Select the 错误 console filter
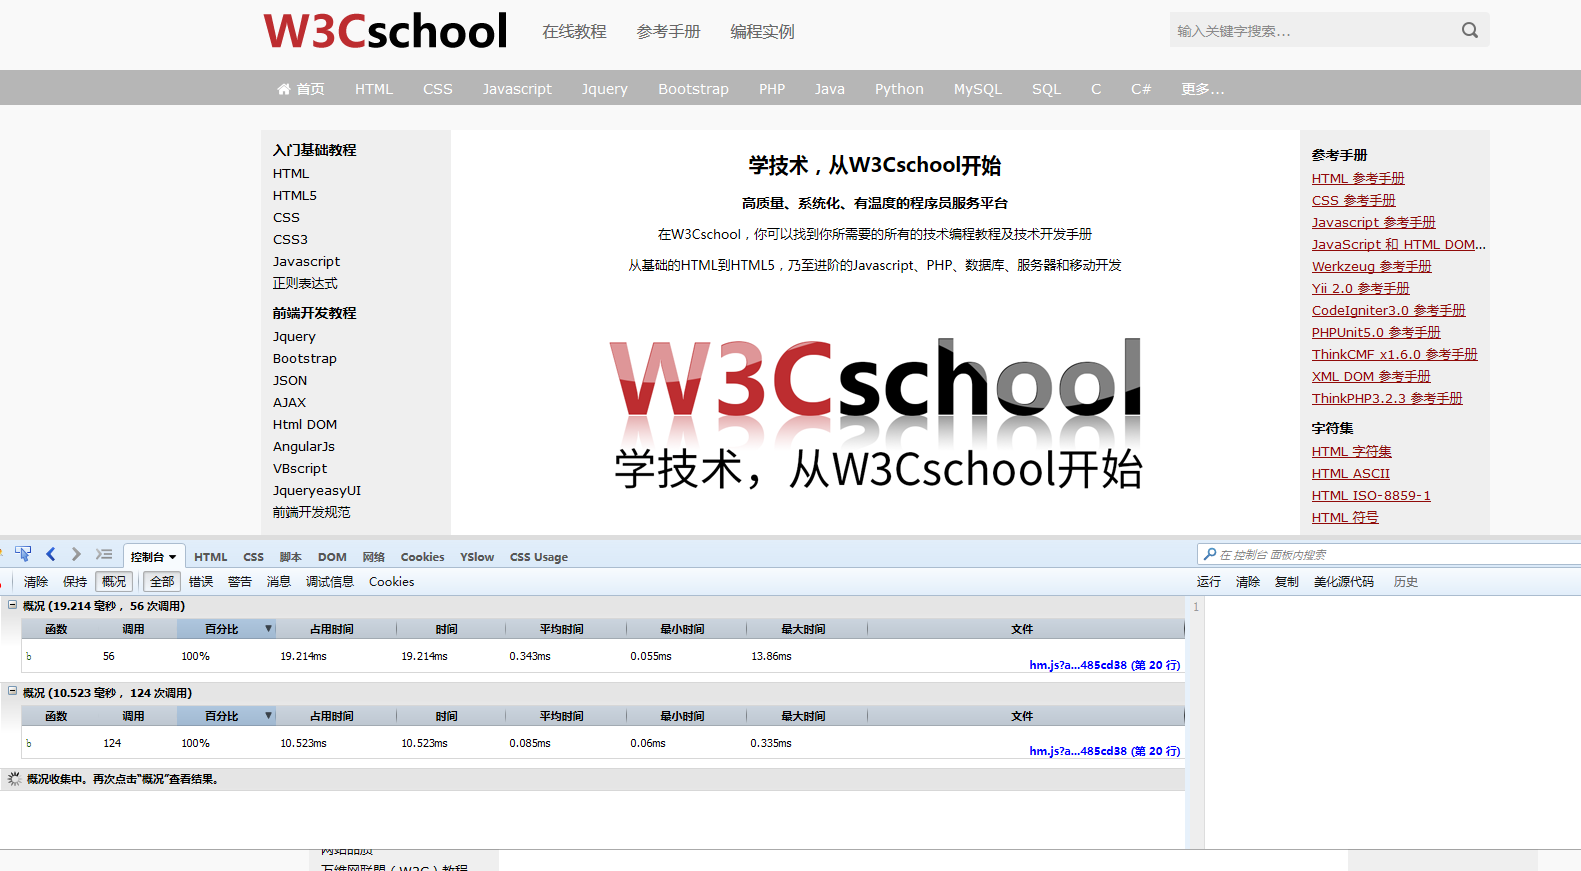 pos(201,582)
